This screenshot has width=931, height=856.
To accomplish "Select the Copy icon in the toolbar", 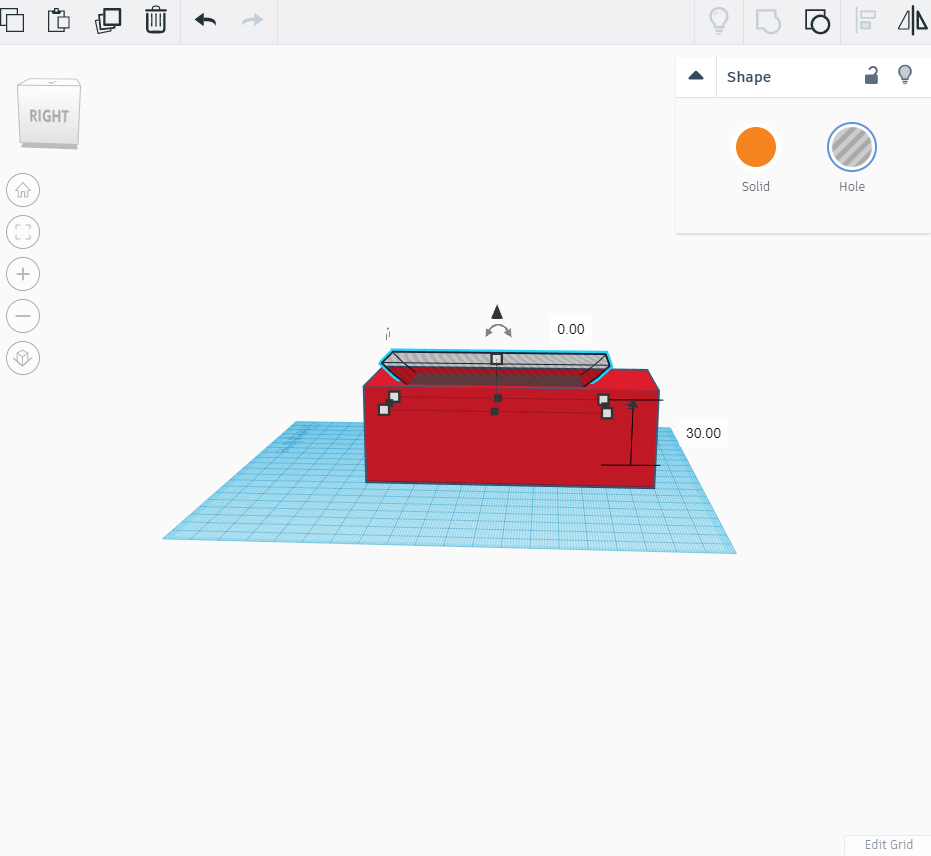I will click(14, 21).
